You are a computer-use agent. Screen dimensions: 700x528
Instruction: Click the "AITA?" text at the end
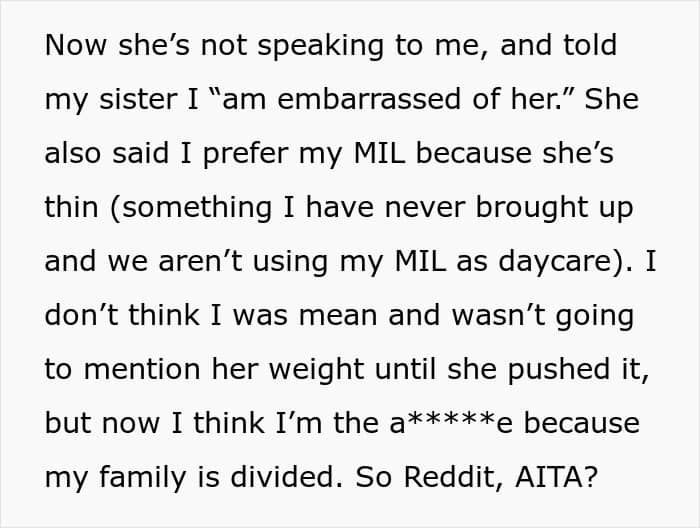556,477
